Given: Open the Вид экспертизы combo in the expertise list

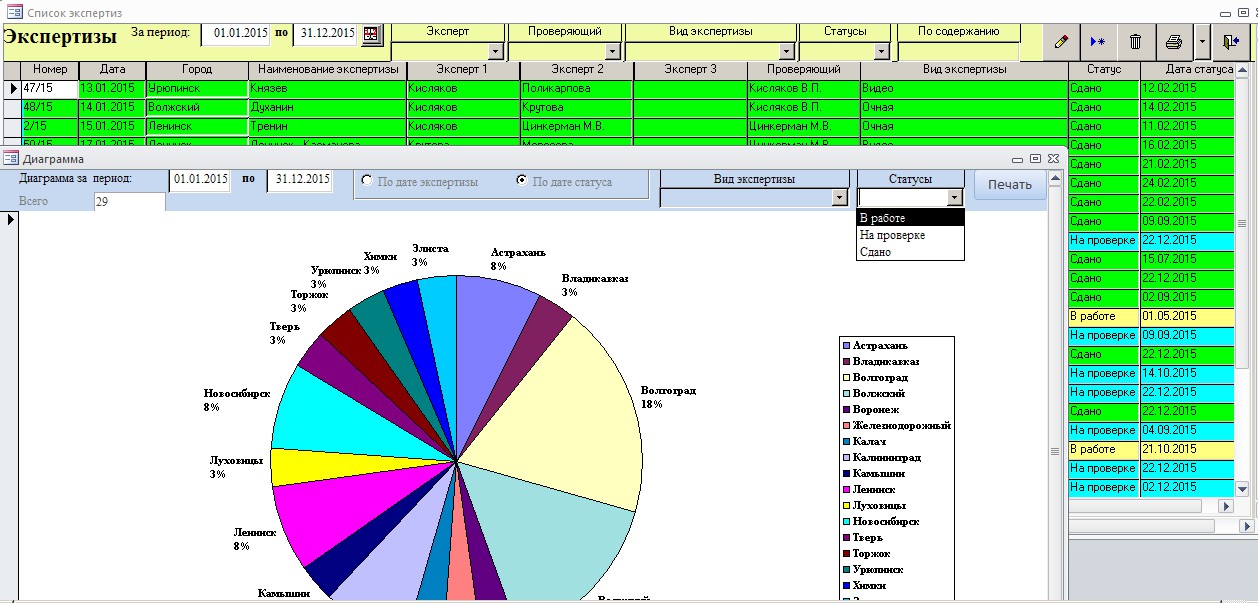Looking at the screenshot, I should [787, 51].
